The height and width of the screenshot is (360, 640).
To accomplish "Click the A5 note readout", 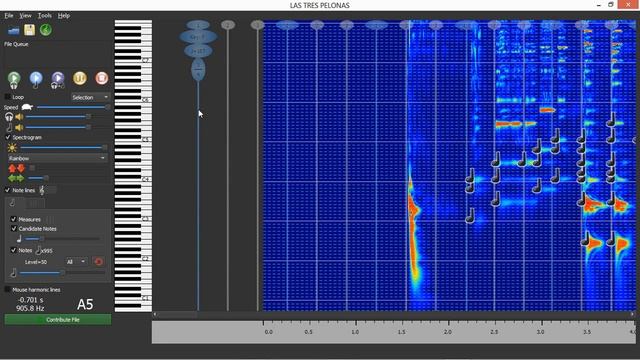I will pyautogui.click(x=85, y=304).
